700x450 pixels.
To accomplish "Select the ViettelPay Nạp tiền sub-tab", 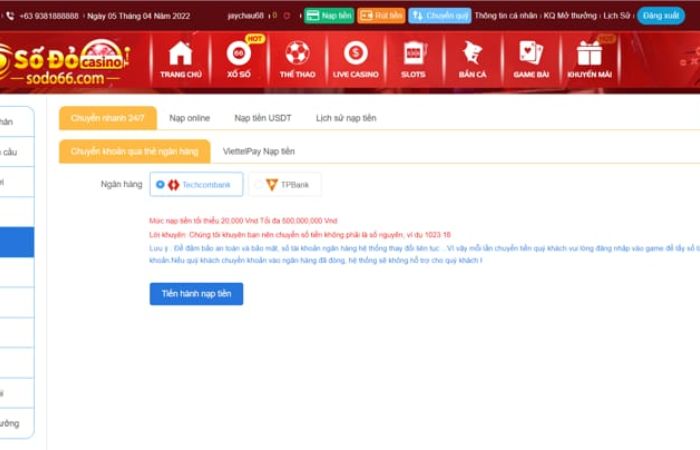I will 258,151.
